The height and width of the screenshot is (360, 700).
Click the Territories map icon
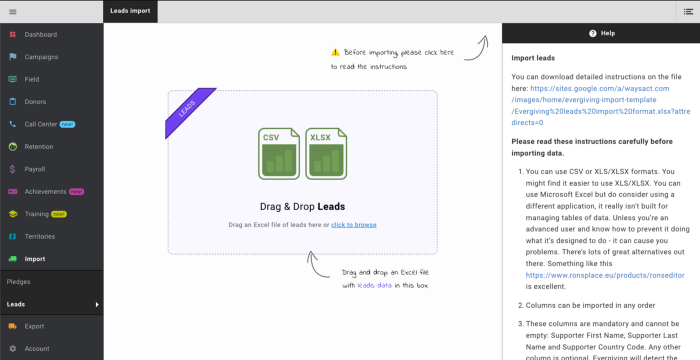(13, 236)
